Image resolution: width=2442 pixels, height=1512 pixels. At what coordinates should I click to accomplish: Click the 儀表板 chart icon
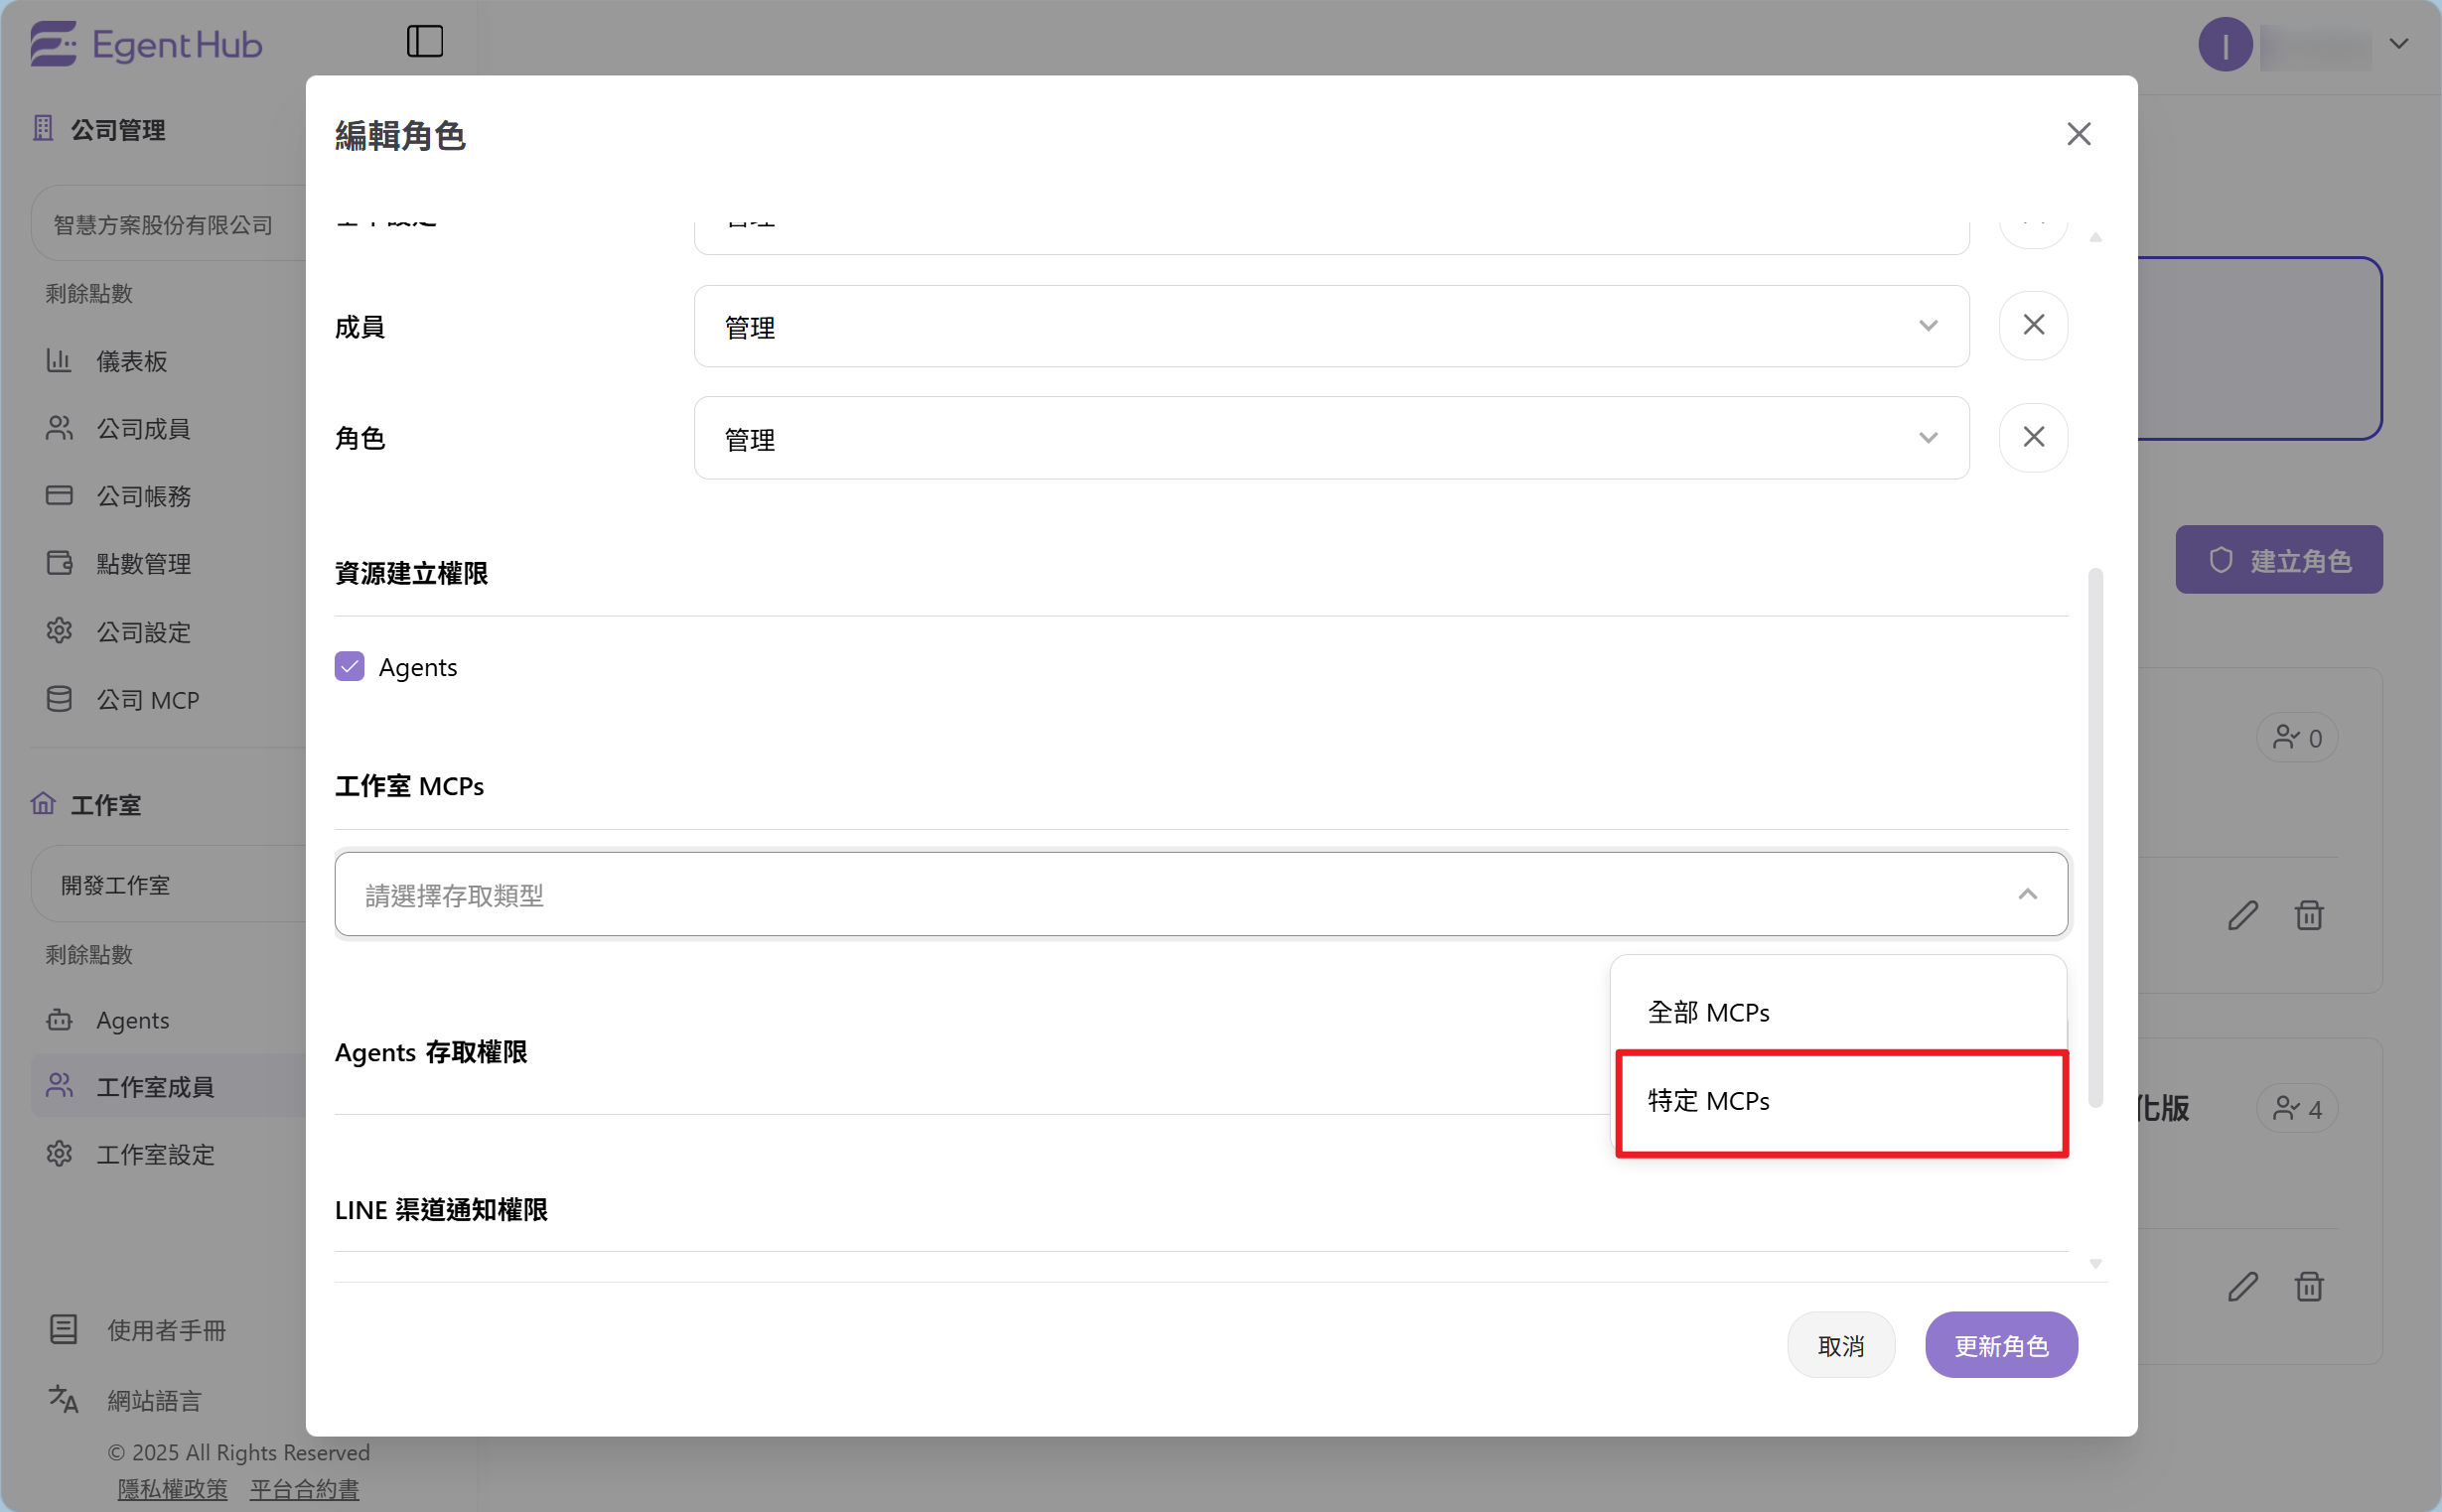click(x=59, y=360)
